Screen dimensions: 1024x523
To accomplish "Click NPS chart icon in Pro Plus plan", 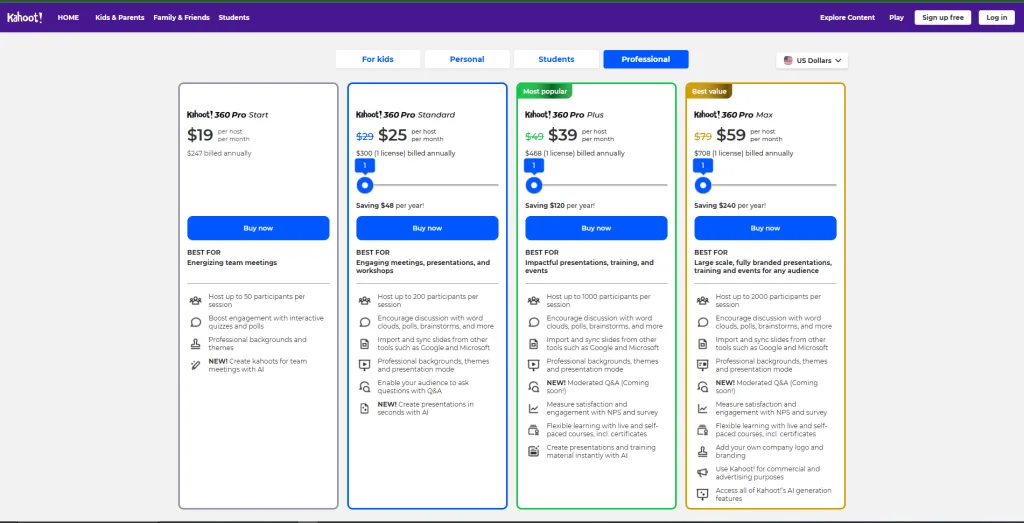I will click(x=534, y=408).
